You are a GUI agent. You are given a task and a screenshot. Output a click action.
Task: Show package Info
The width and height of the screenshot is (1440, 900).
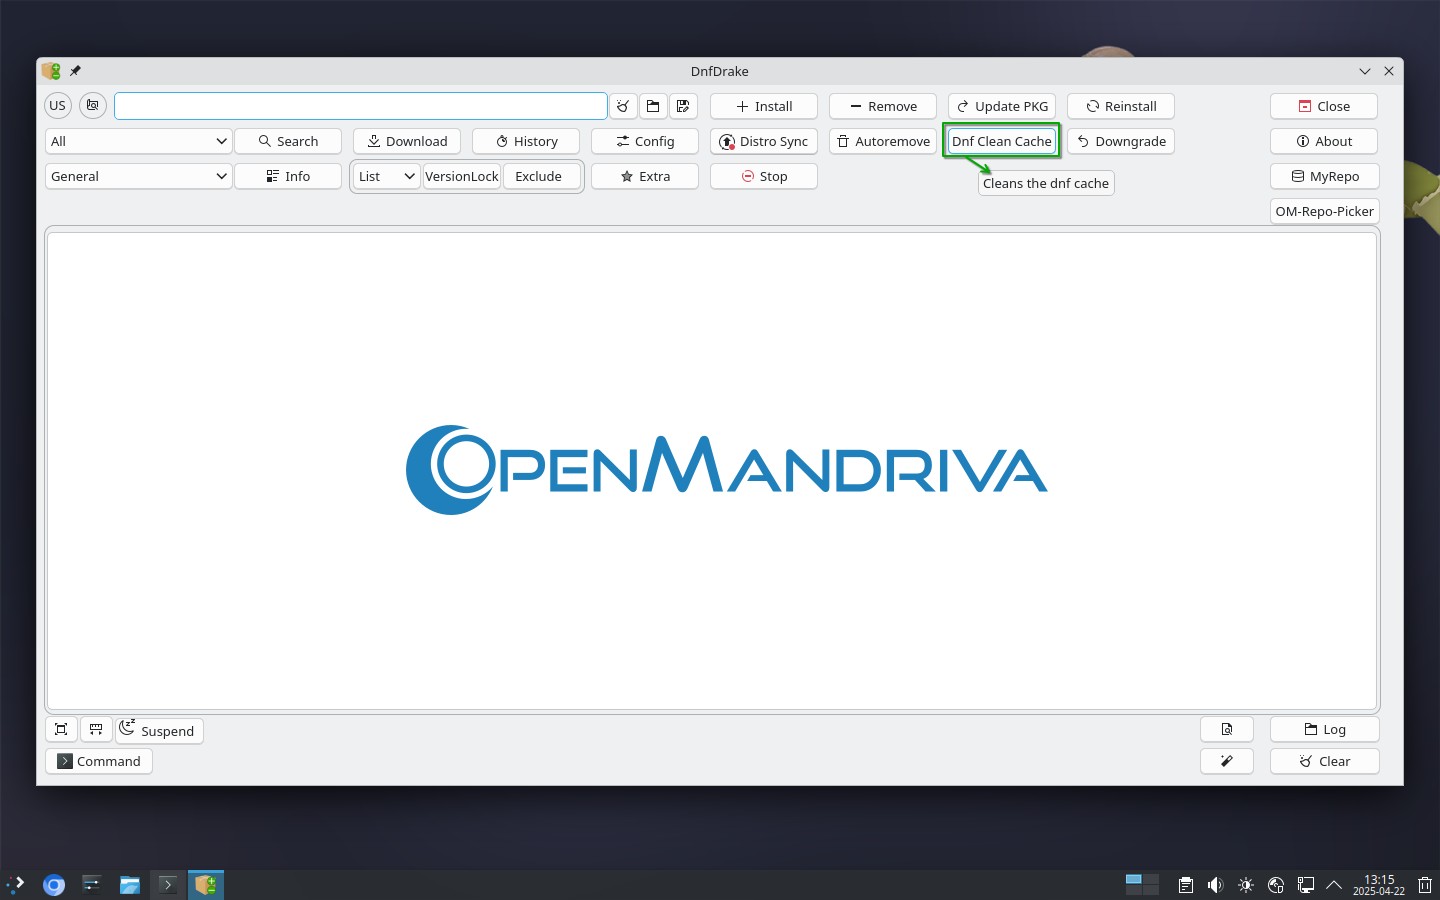pos(288,176)
